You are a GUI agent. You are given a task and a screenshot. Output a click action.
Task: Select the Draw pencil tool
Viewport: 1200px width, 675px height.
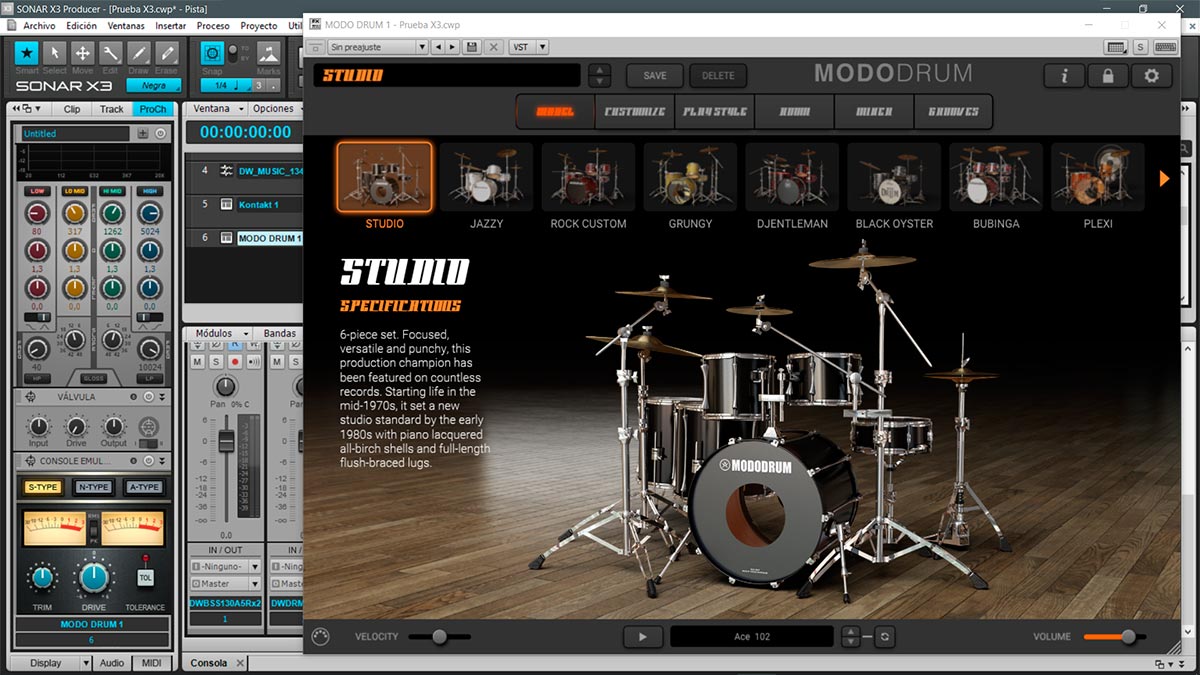coord(139,52)
